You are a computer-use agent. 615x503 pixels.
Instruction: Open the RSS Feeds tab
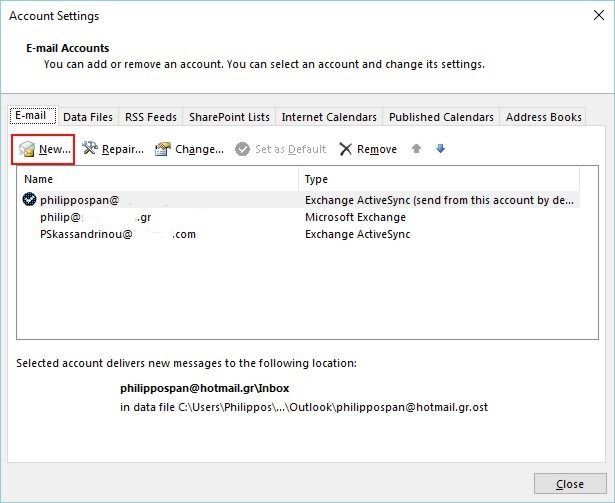click(151, 117)
